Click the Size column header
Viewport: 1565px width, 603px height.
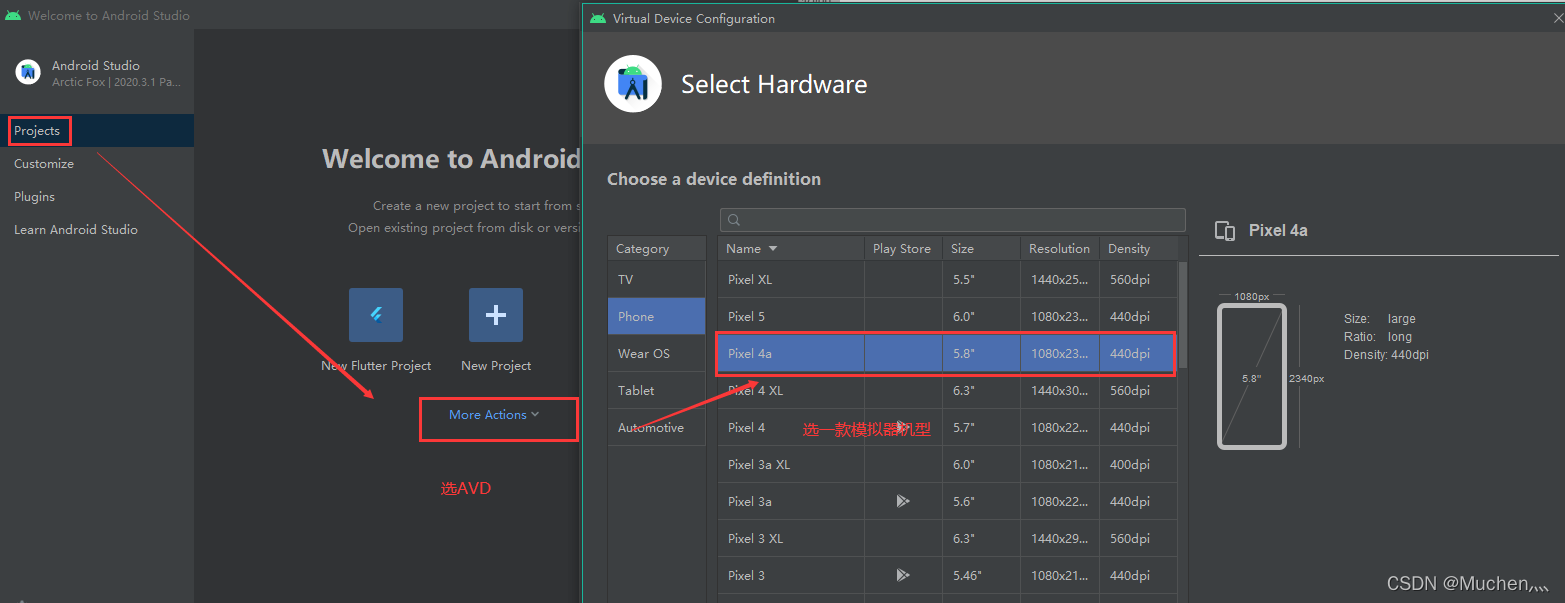coord(981,249)
